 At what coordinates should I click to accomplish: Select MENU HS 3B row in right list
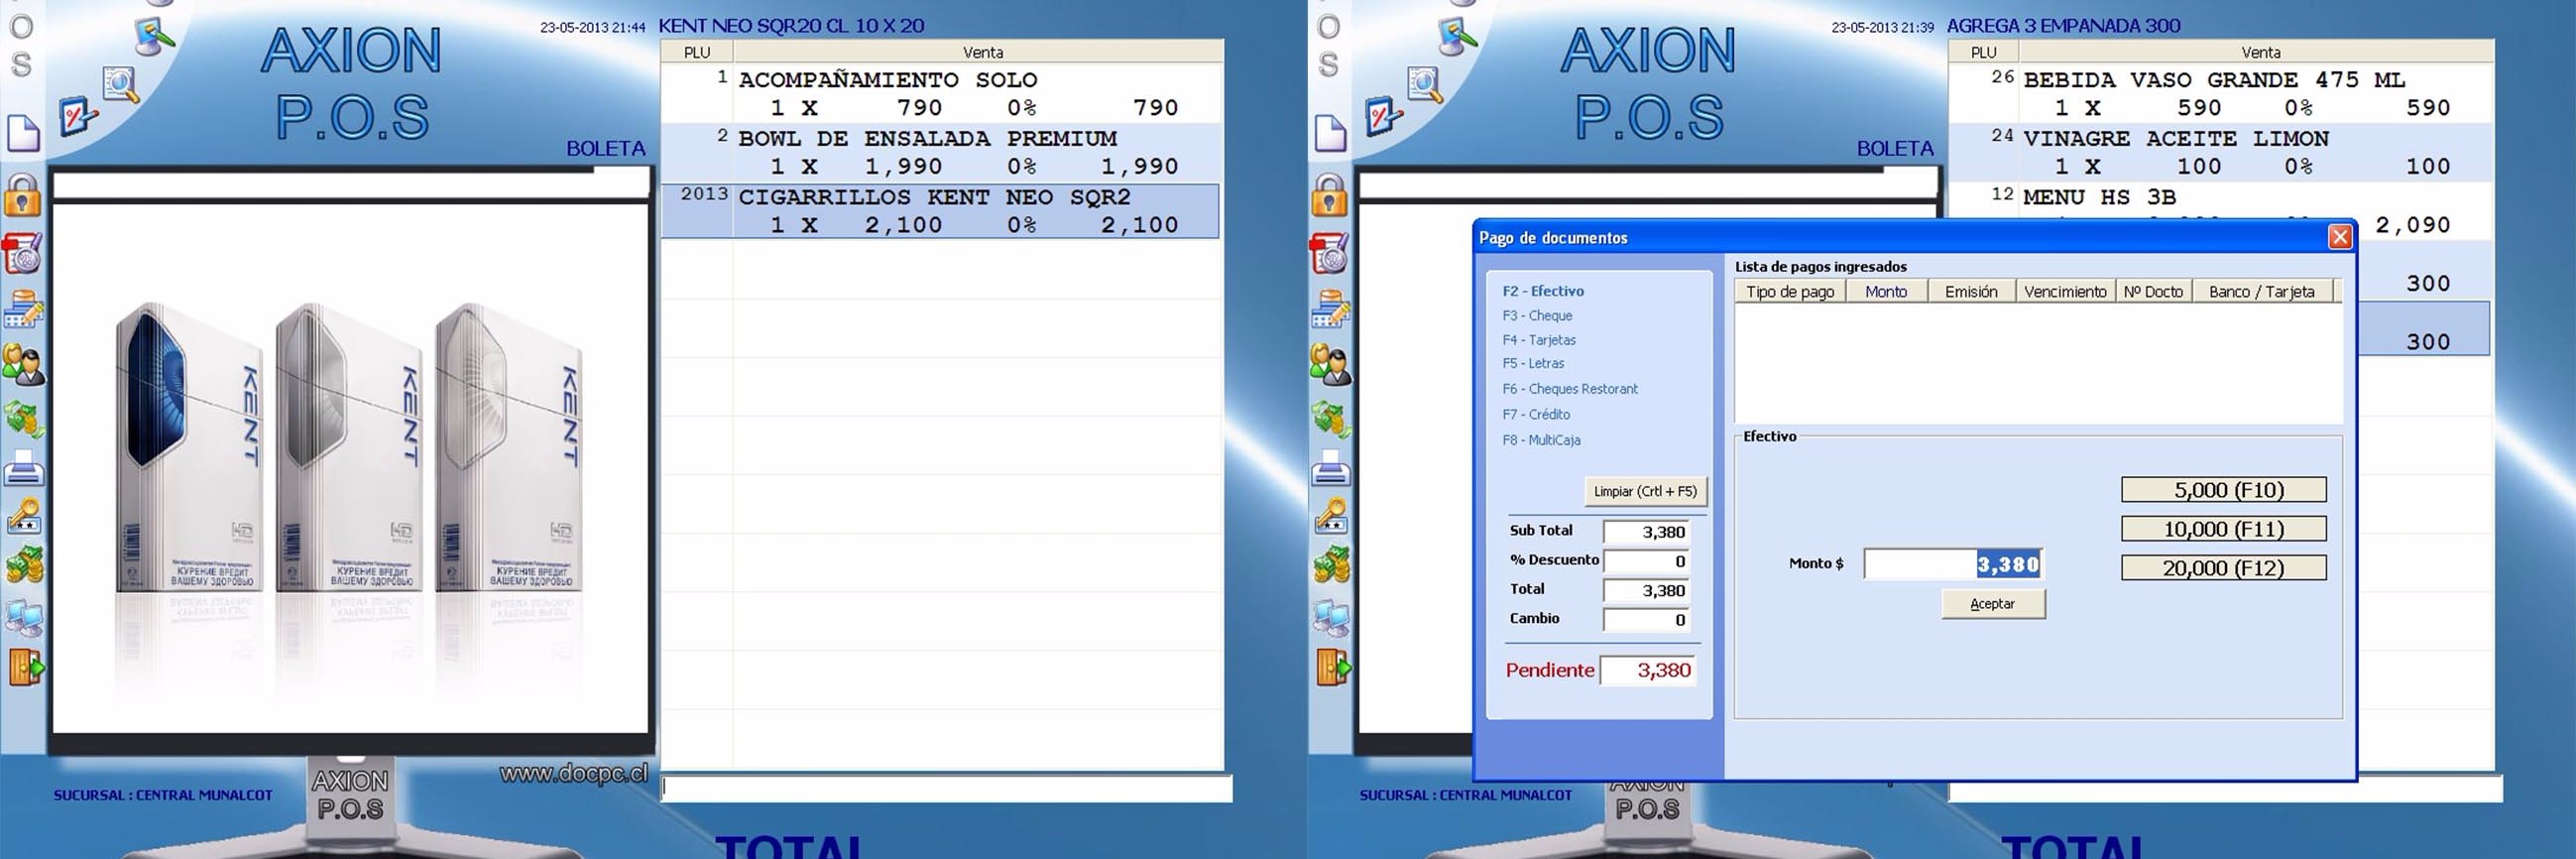point(2219,203)
